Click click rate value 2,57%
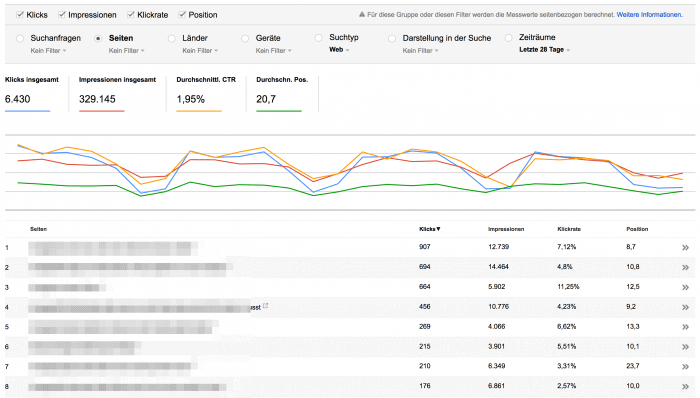 (x=567, y=386)
